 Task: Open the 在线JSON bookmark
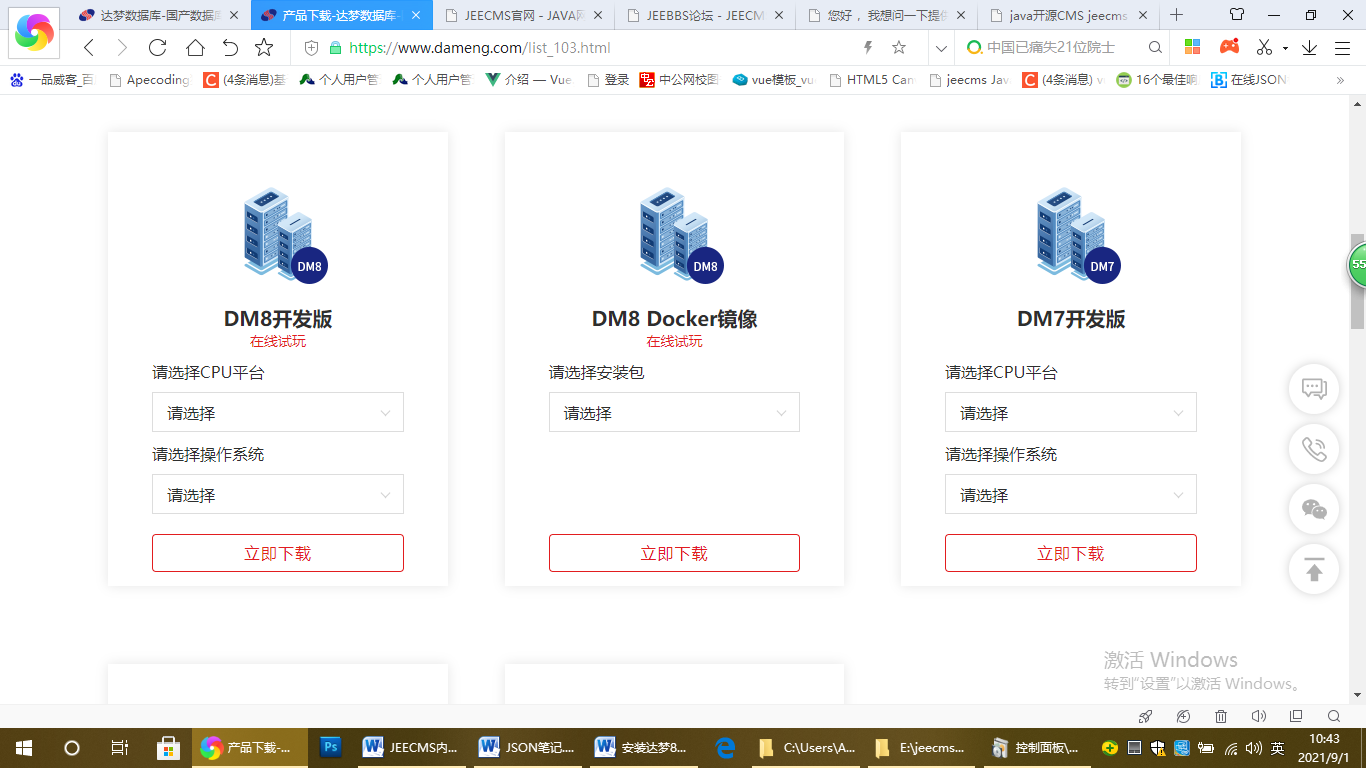(x=1248, y=80)
